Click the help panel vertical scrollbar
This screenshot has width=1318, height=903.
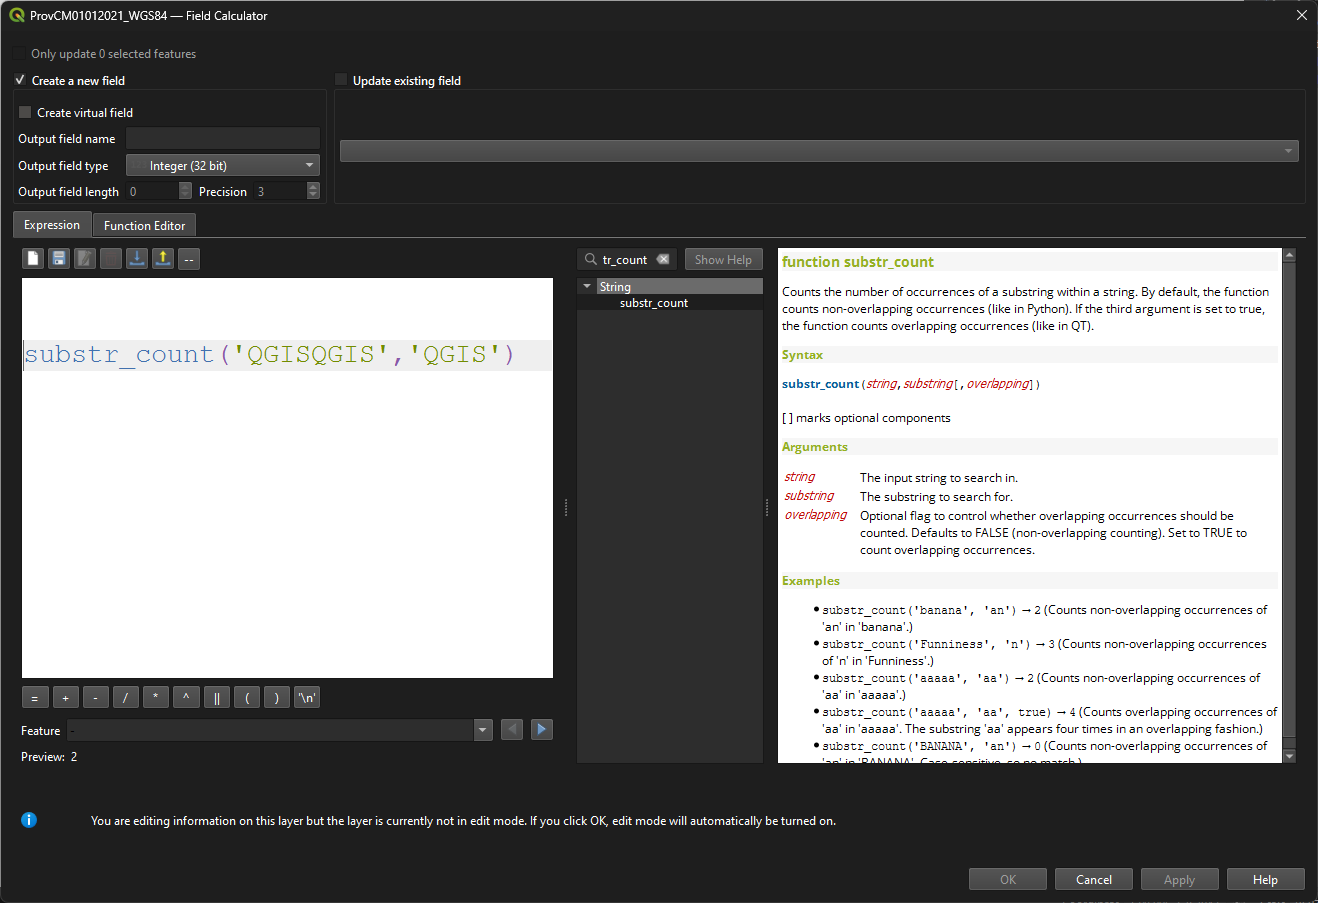(x=1289, y=500)
